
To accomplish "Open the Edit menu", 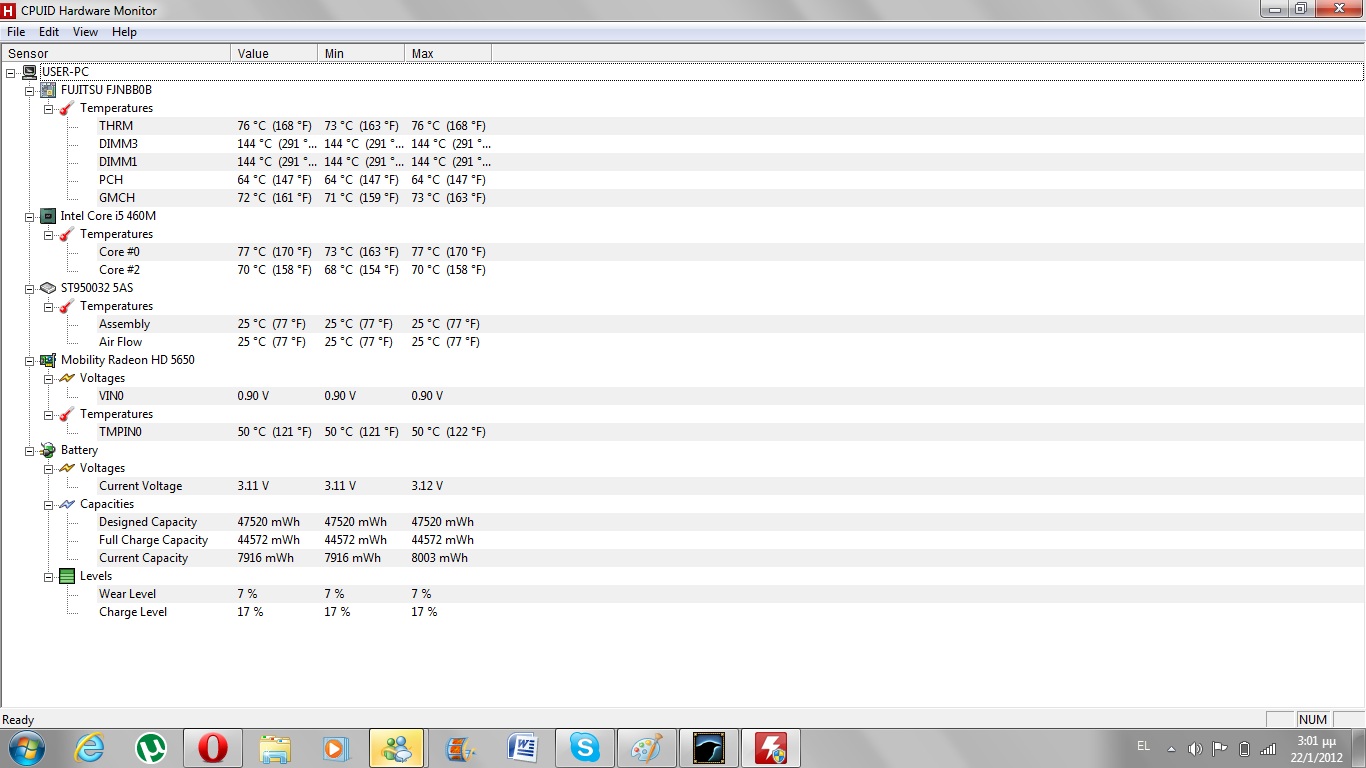I will click(49, 32).
